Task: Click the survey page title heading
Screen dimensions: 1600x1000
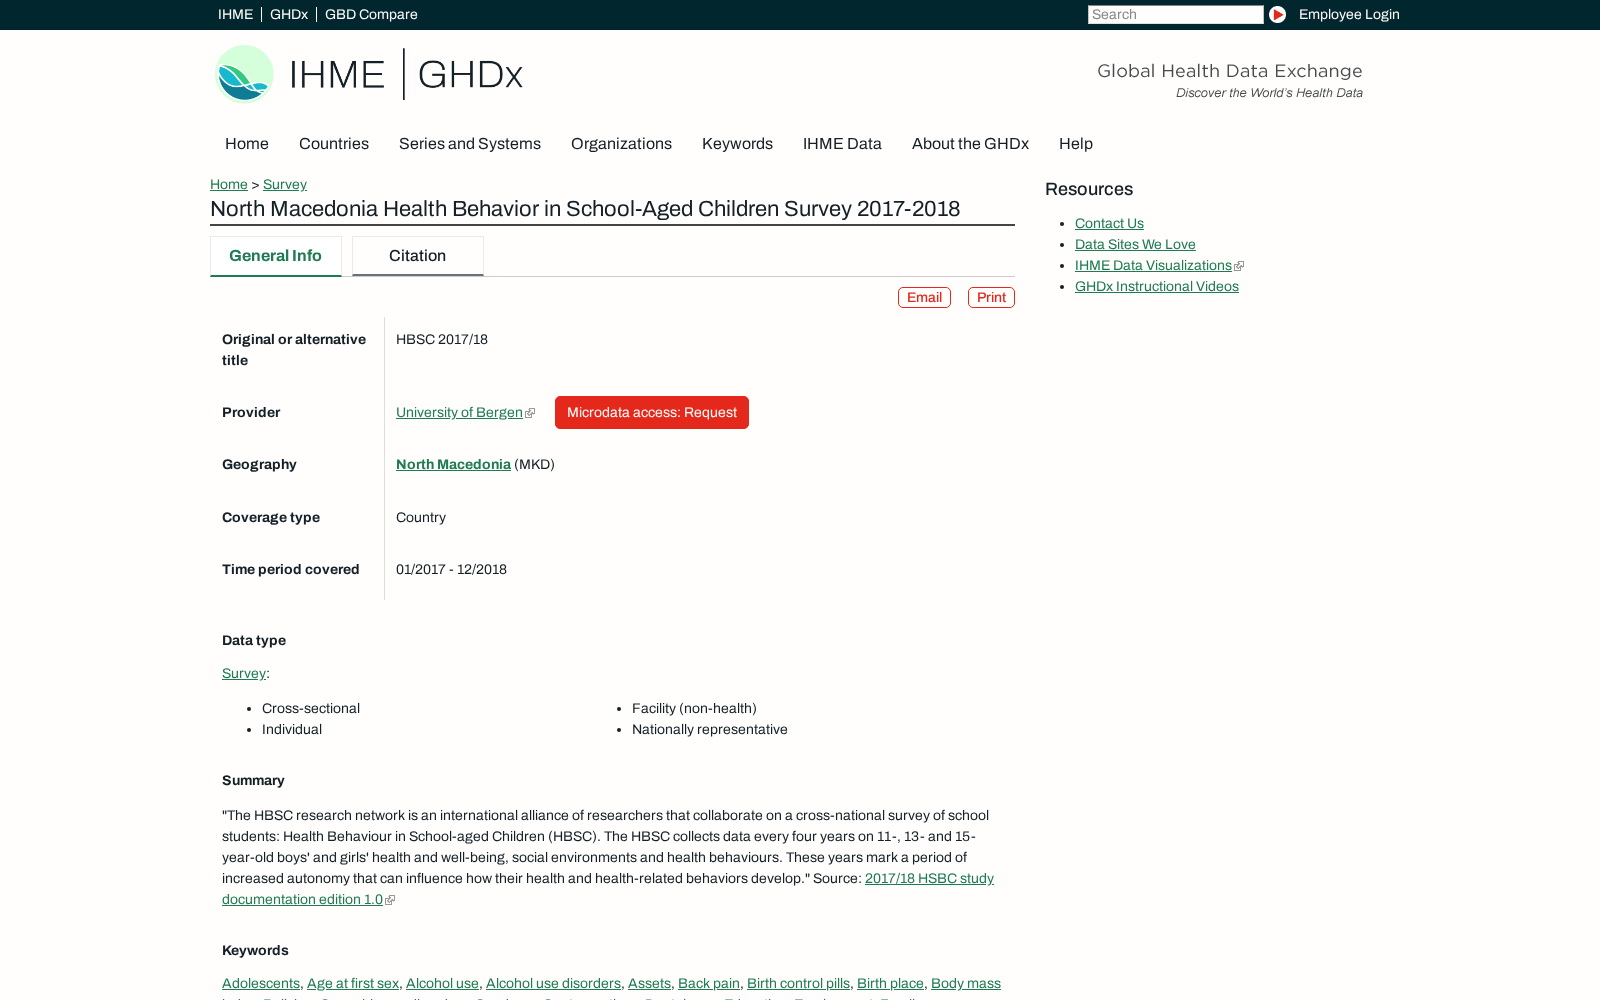Action: tap(585, 209)
